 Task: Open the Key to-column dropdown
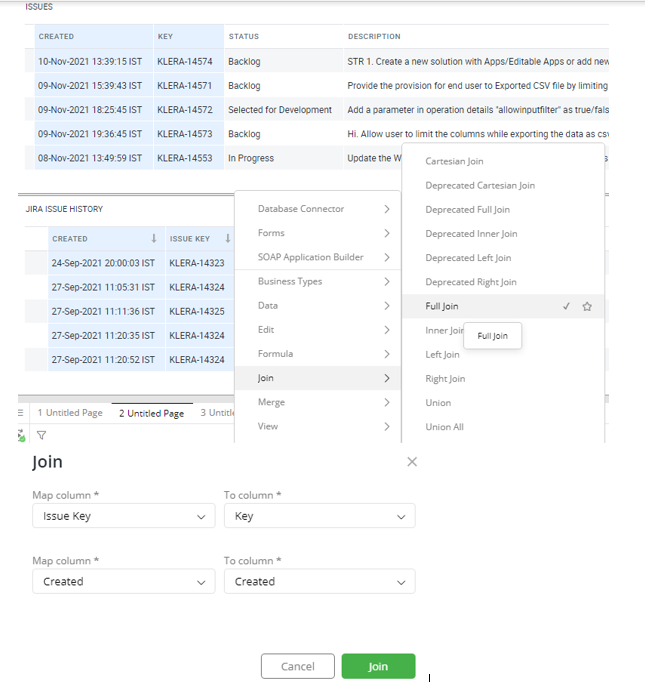click(319, 516)
